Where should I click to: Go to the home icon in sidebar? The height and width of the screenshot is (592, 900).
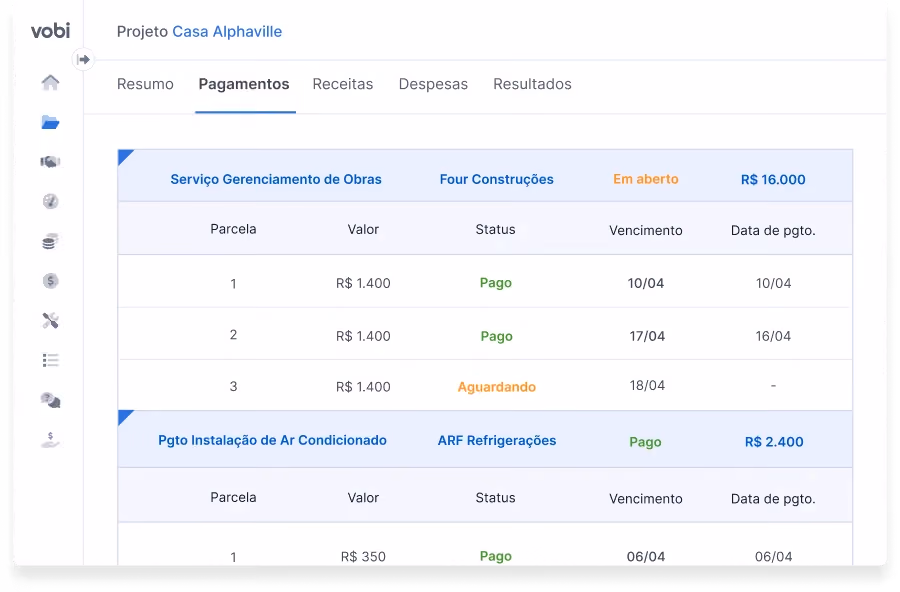51,82
